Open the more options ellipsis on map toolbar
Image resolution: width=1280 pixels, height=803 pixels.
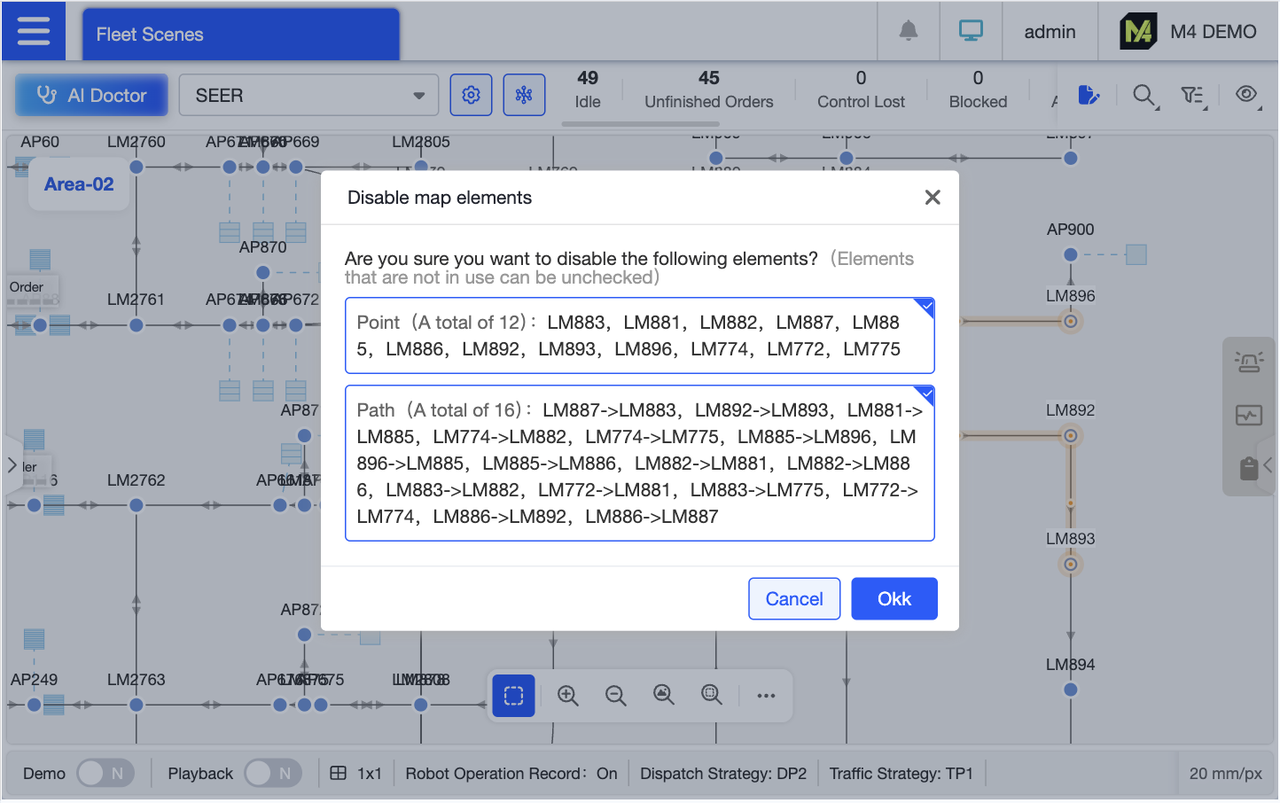(766, 695)
